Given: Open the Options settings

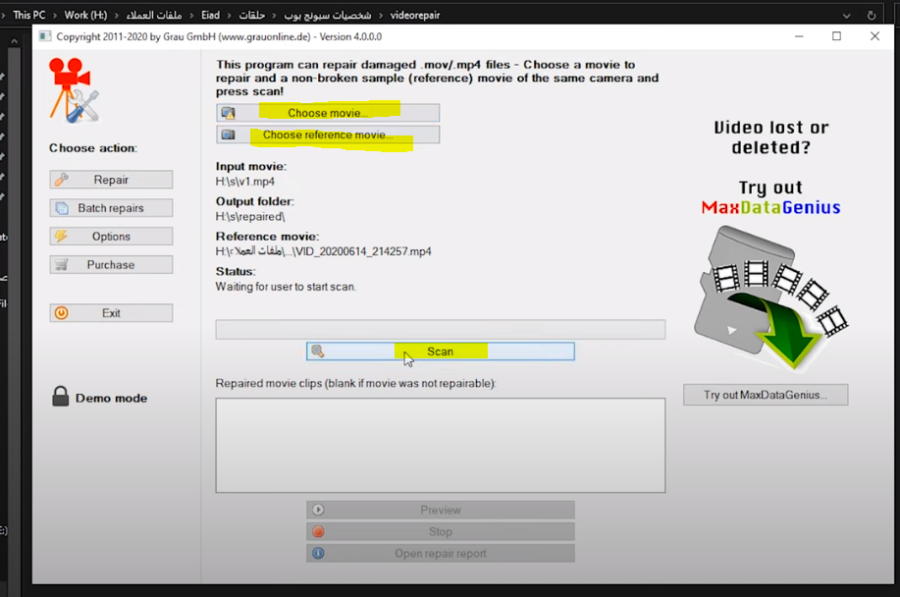Looking at the screenshot, I should (x=111, y=236).
